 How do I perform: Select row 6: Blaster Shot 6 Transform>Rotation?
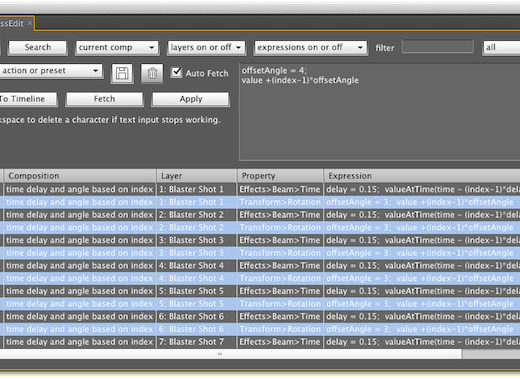(260, 329)
